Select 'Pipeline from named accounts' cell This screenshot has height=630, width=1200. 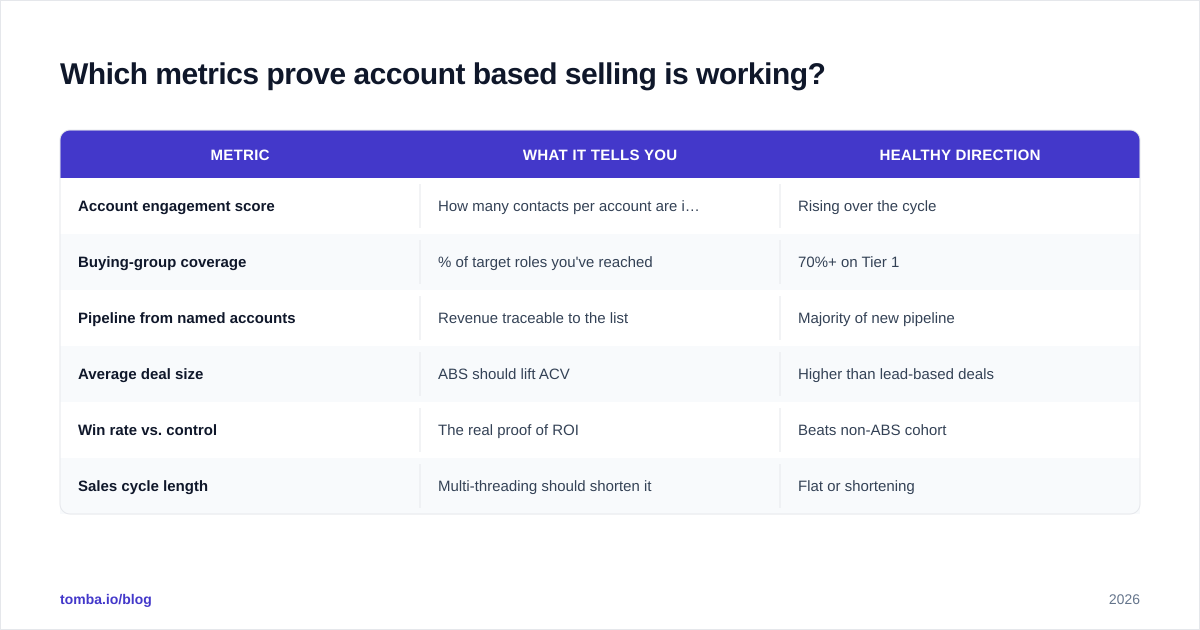pyautogui.click(x=240, y=318)
